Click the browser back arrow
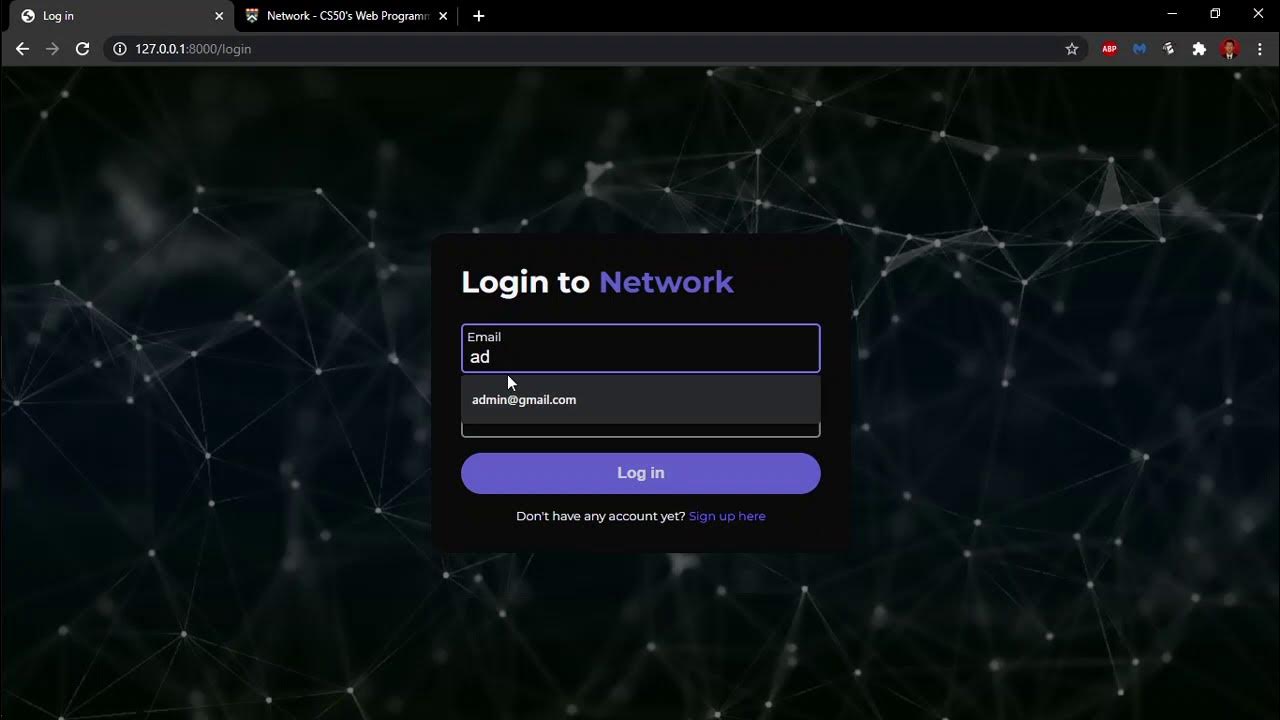This screenshot has width=1280, height=720. point(22,49)
